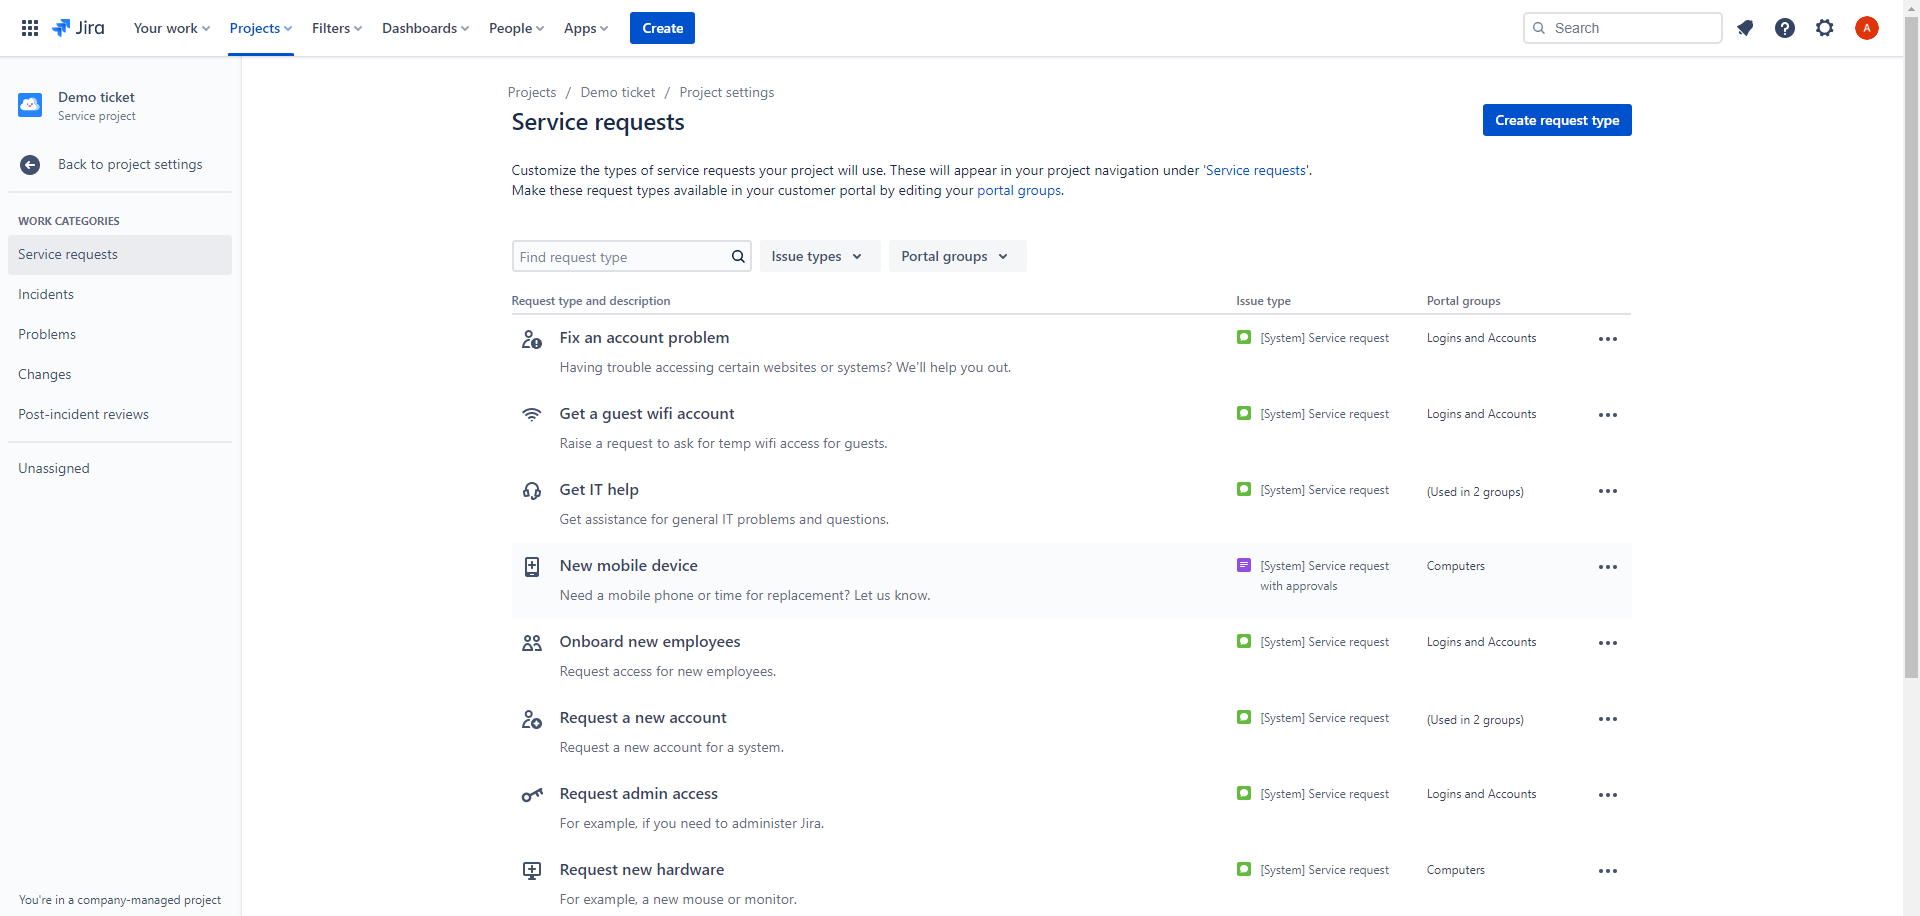Open the notifications bell
Screen dimensions: 1920x916
(x=1745, y=28)
